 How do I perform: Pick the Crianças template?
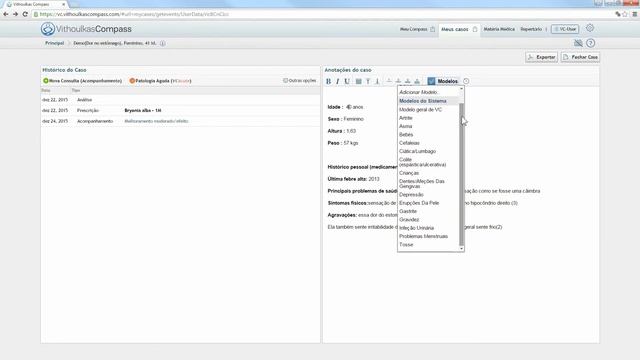pyautogui.click(x=409, y=173)
